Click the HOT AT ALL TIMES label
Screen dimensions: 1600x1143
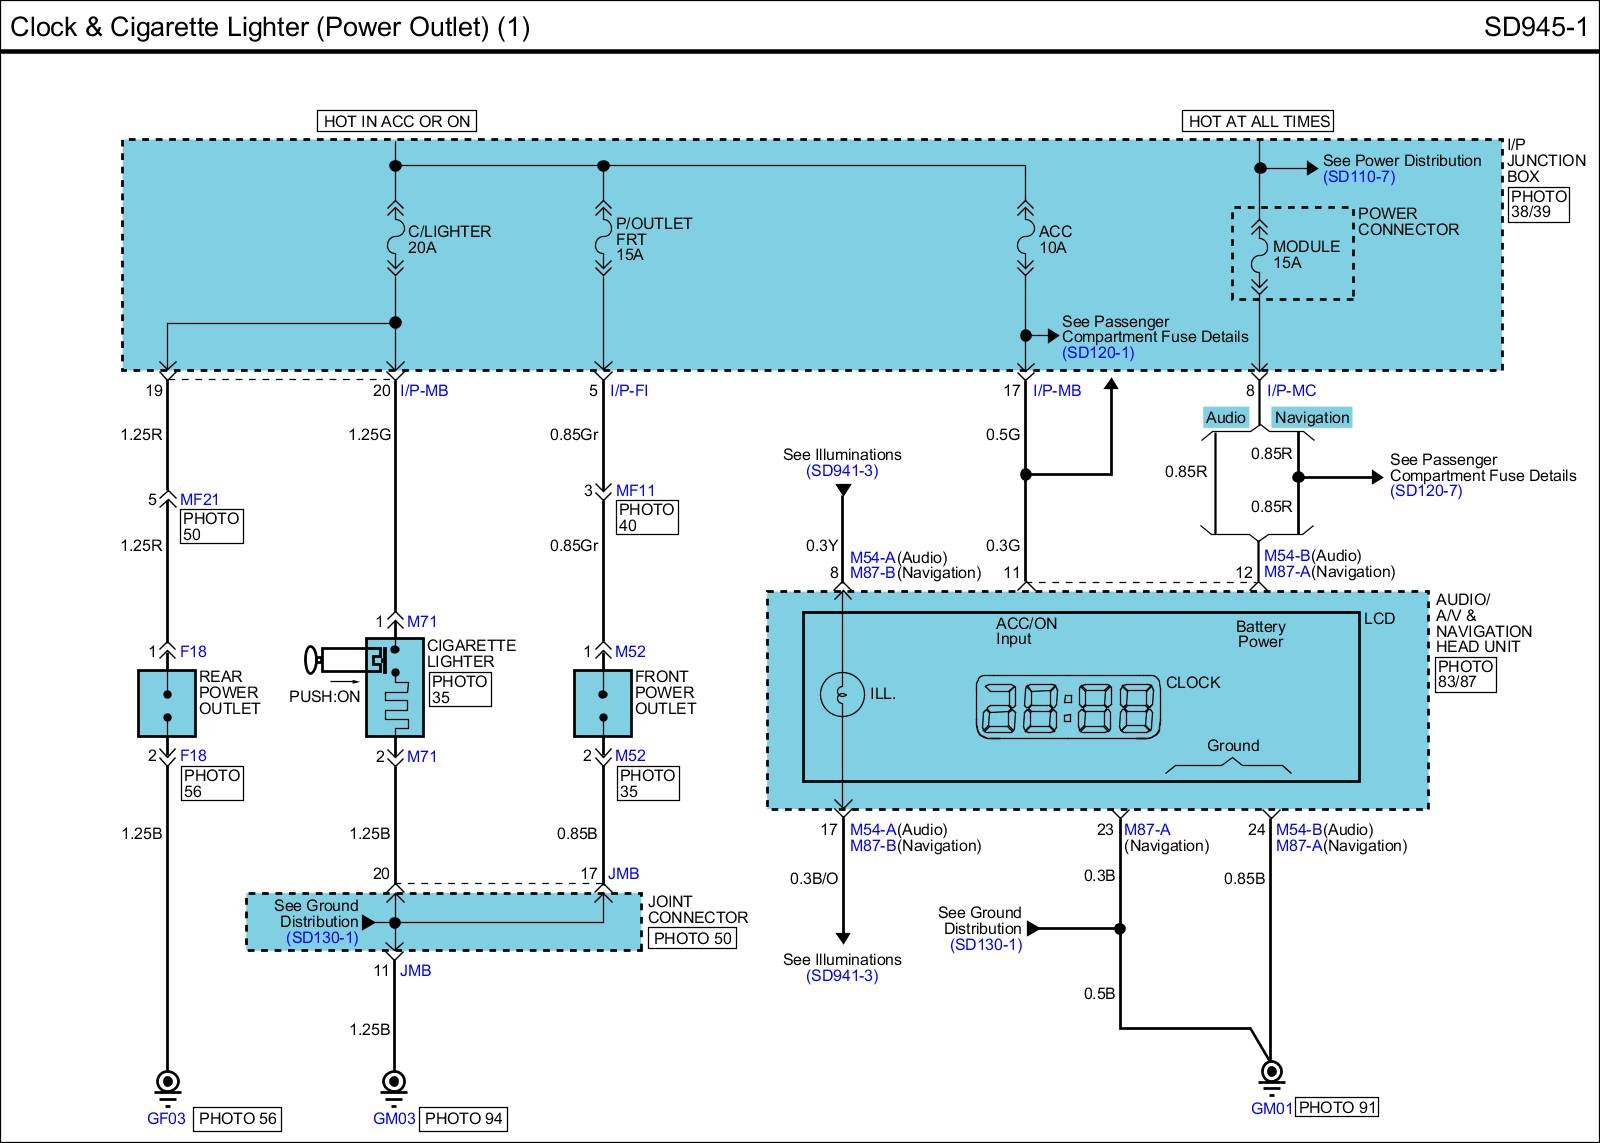1259,121
